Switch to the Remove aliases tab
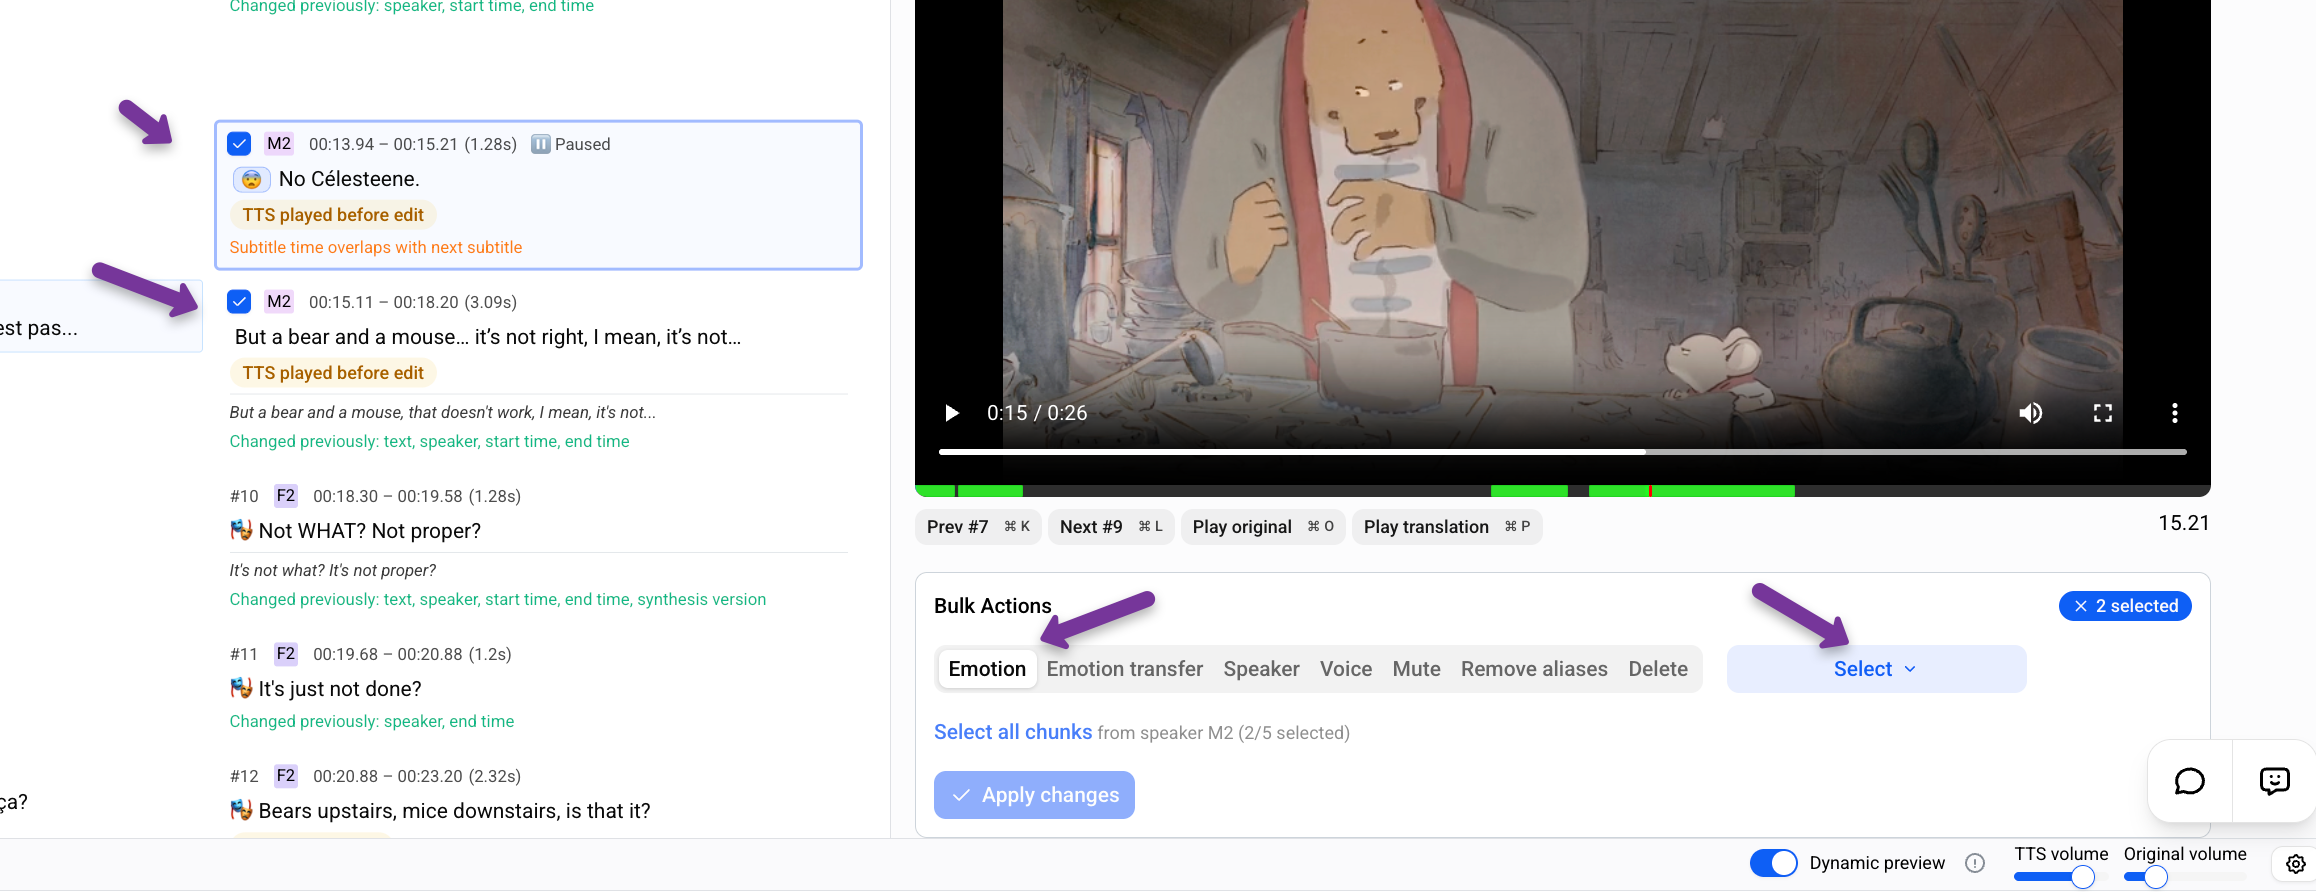Screen dimensions: 2316x892 click(1534, 669)
